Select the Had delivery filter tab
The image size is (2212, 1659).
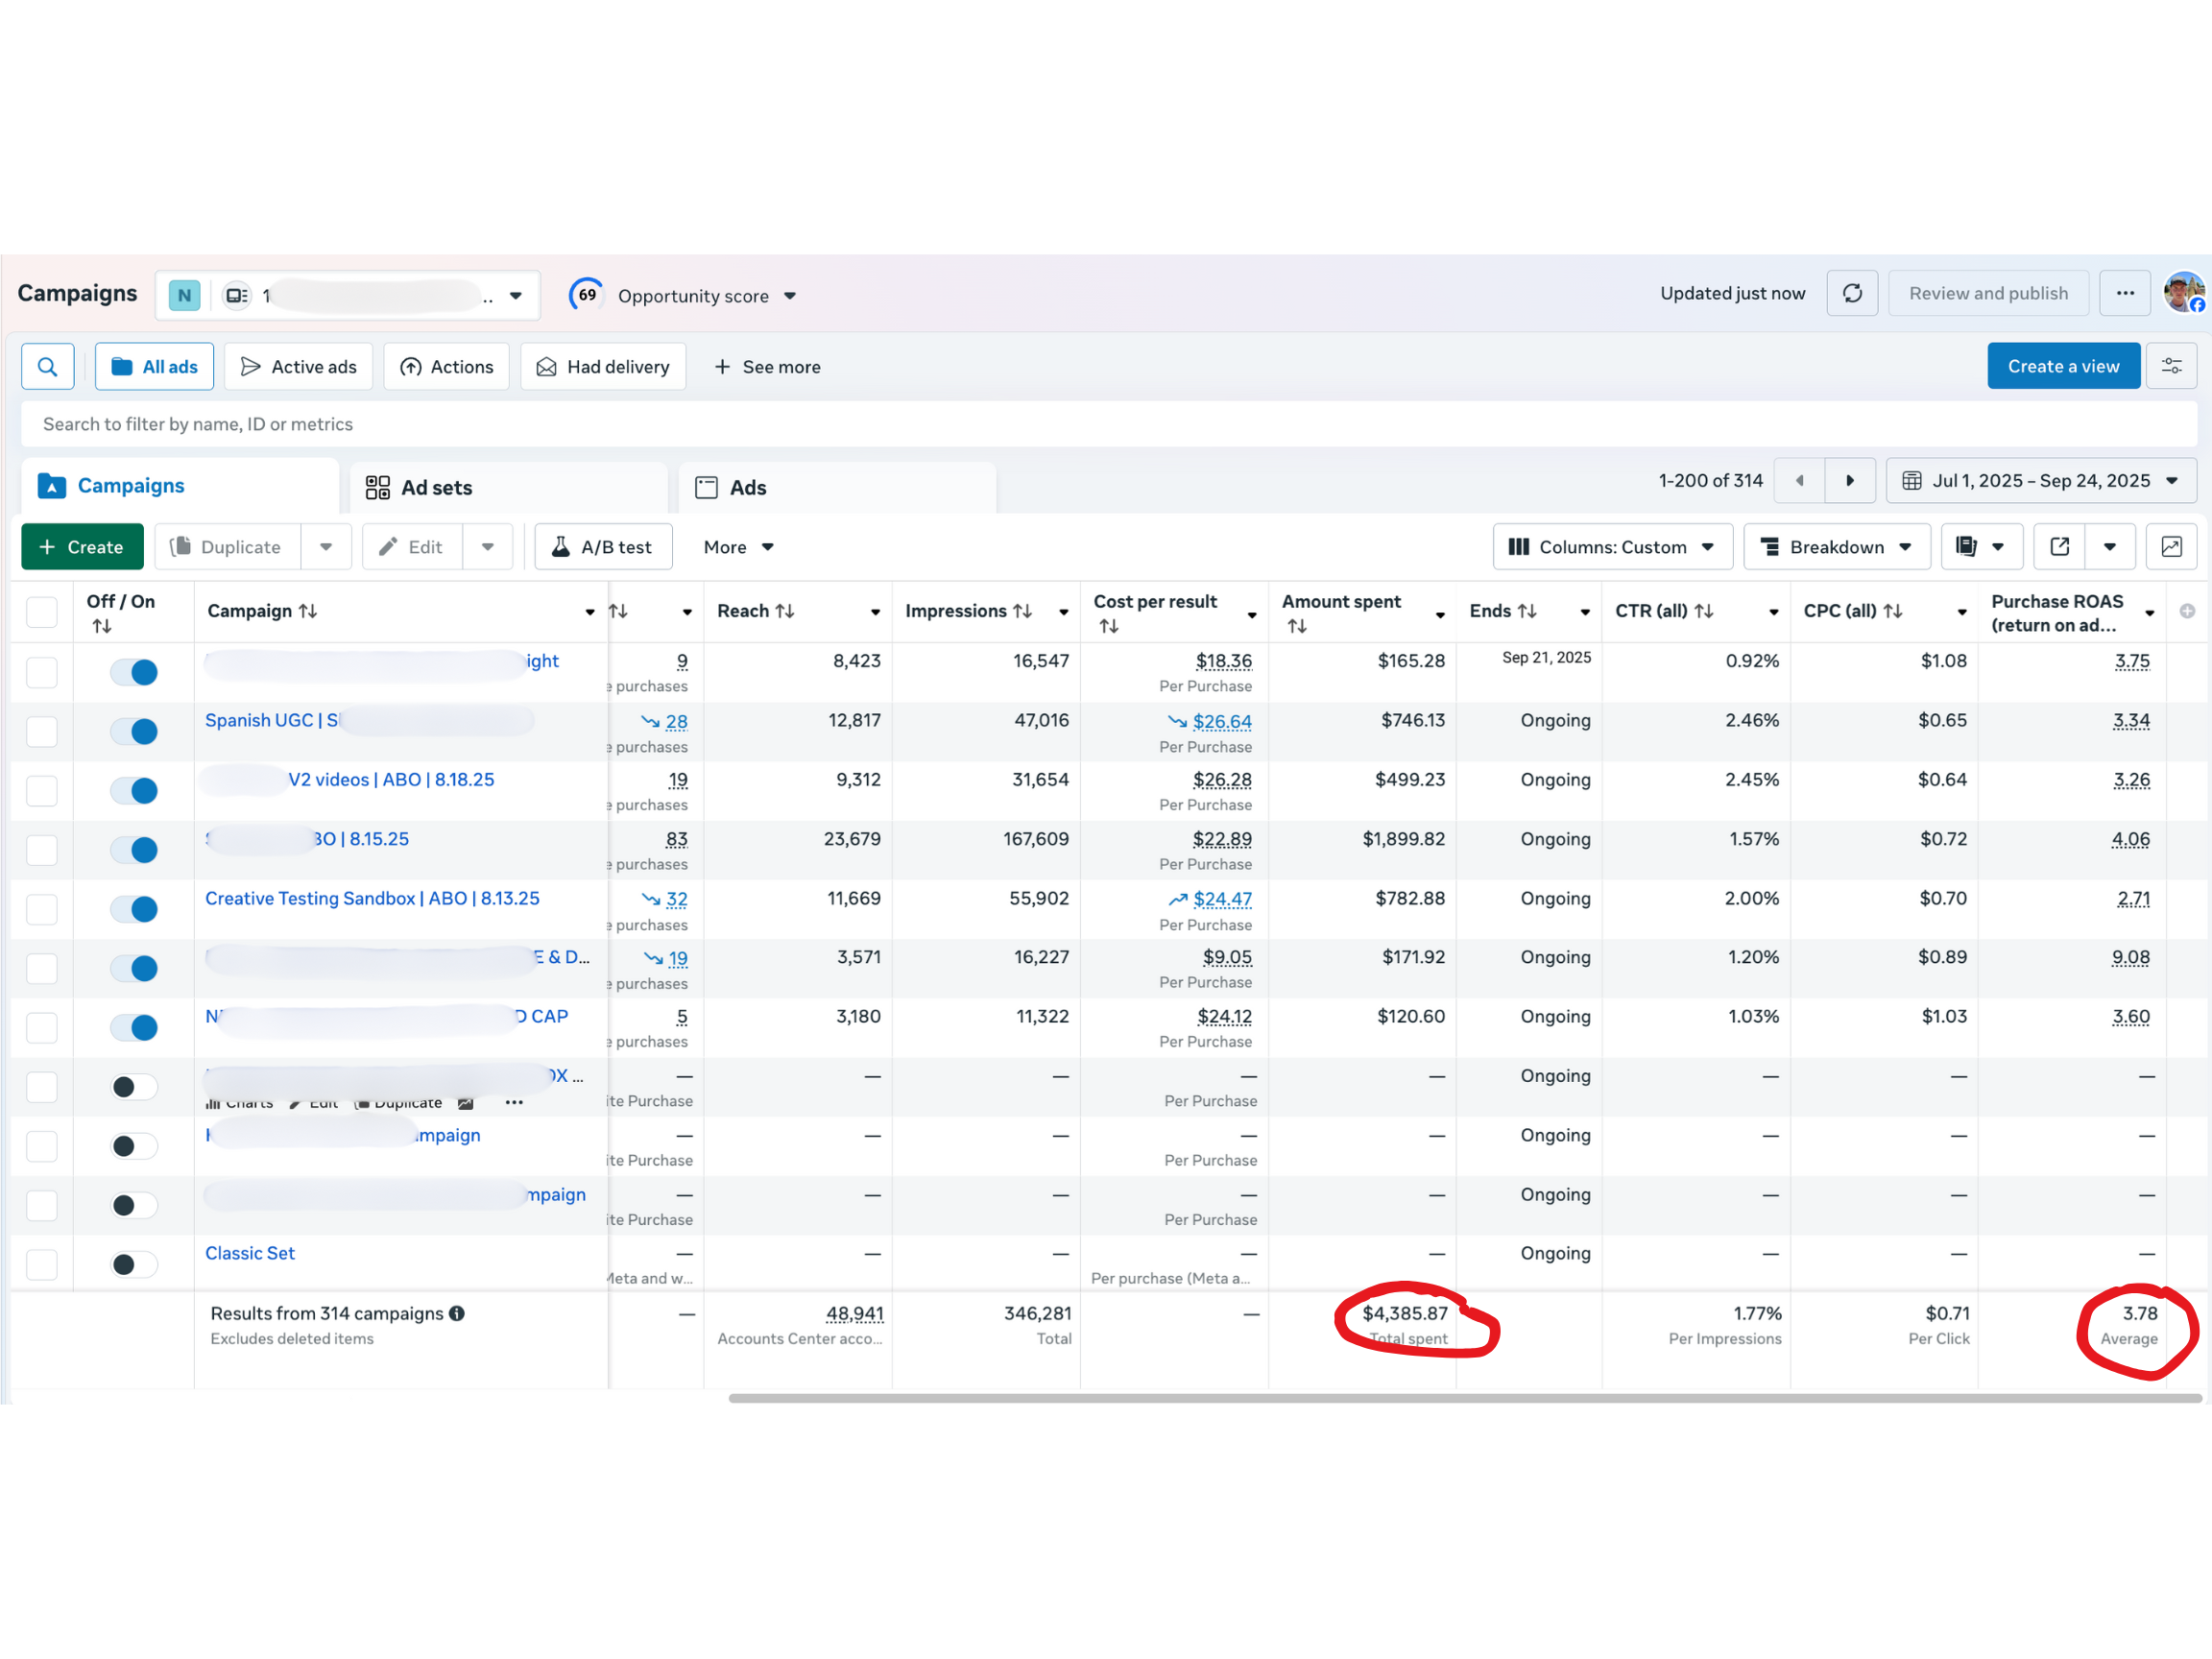603,367
